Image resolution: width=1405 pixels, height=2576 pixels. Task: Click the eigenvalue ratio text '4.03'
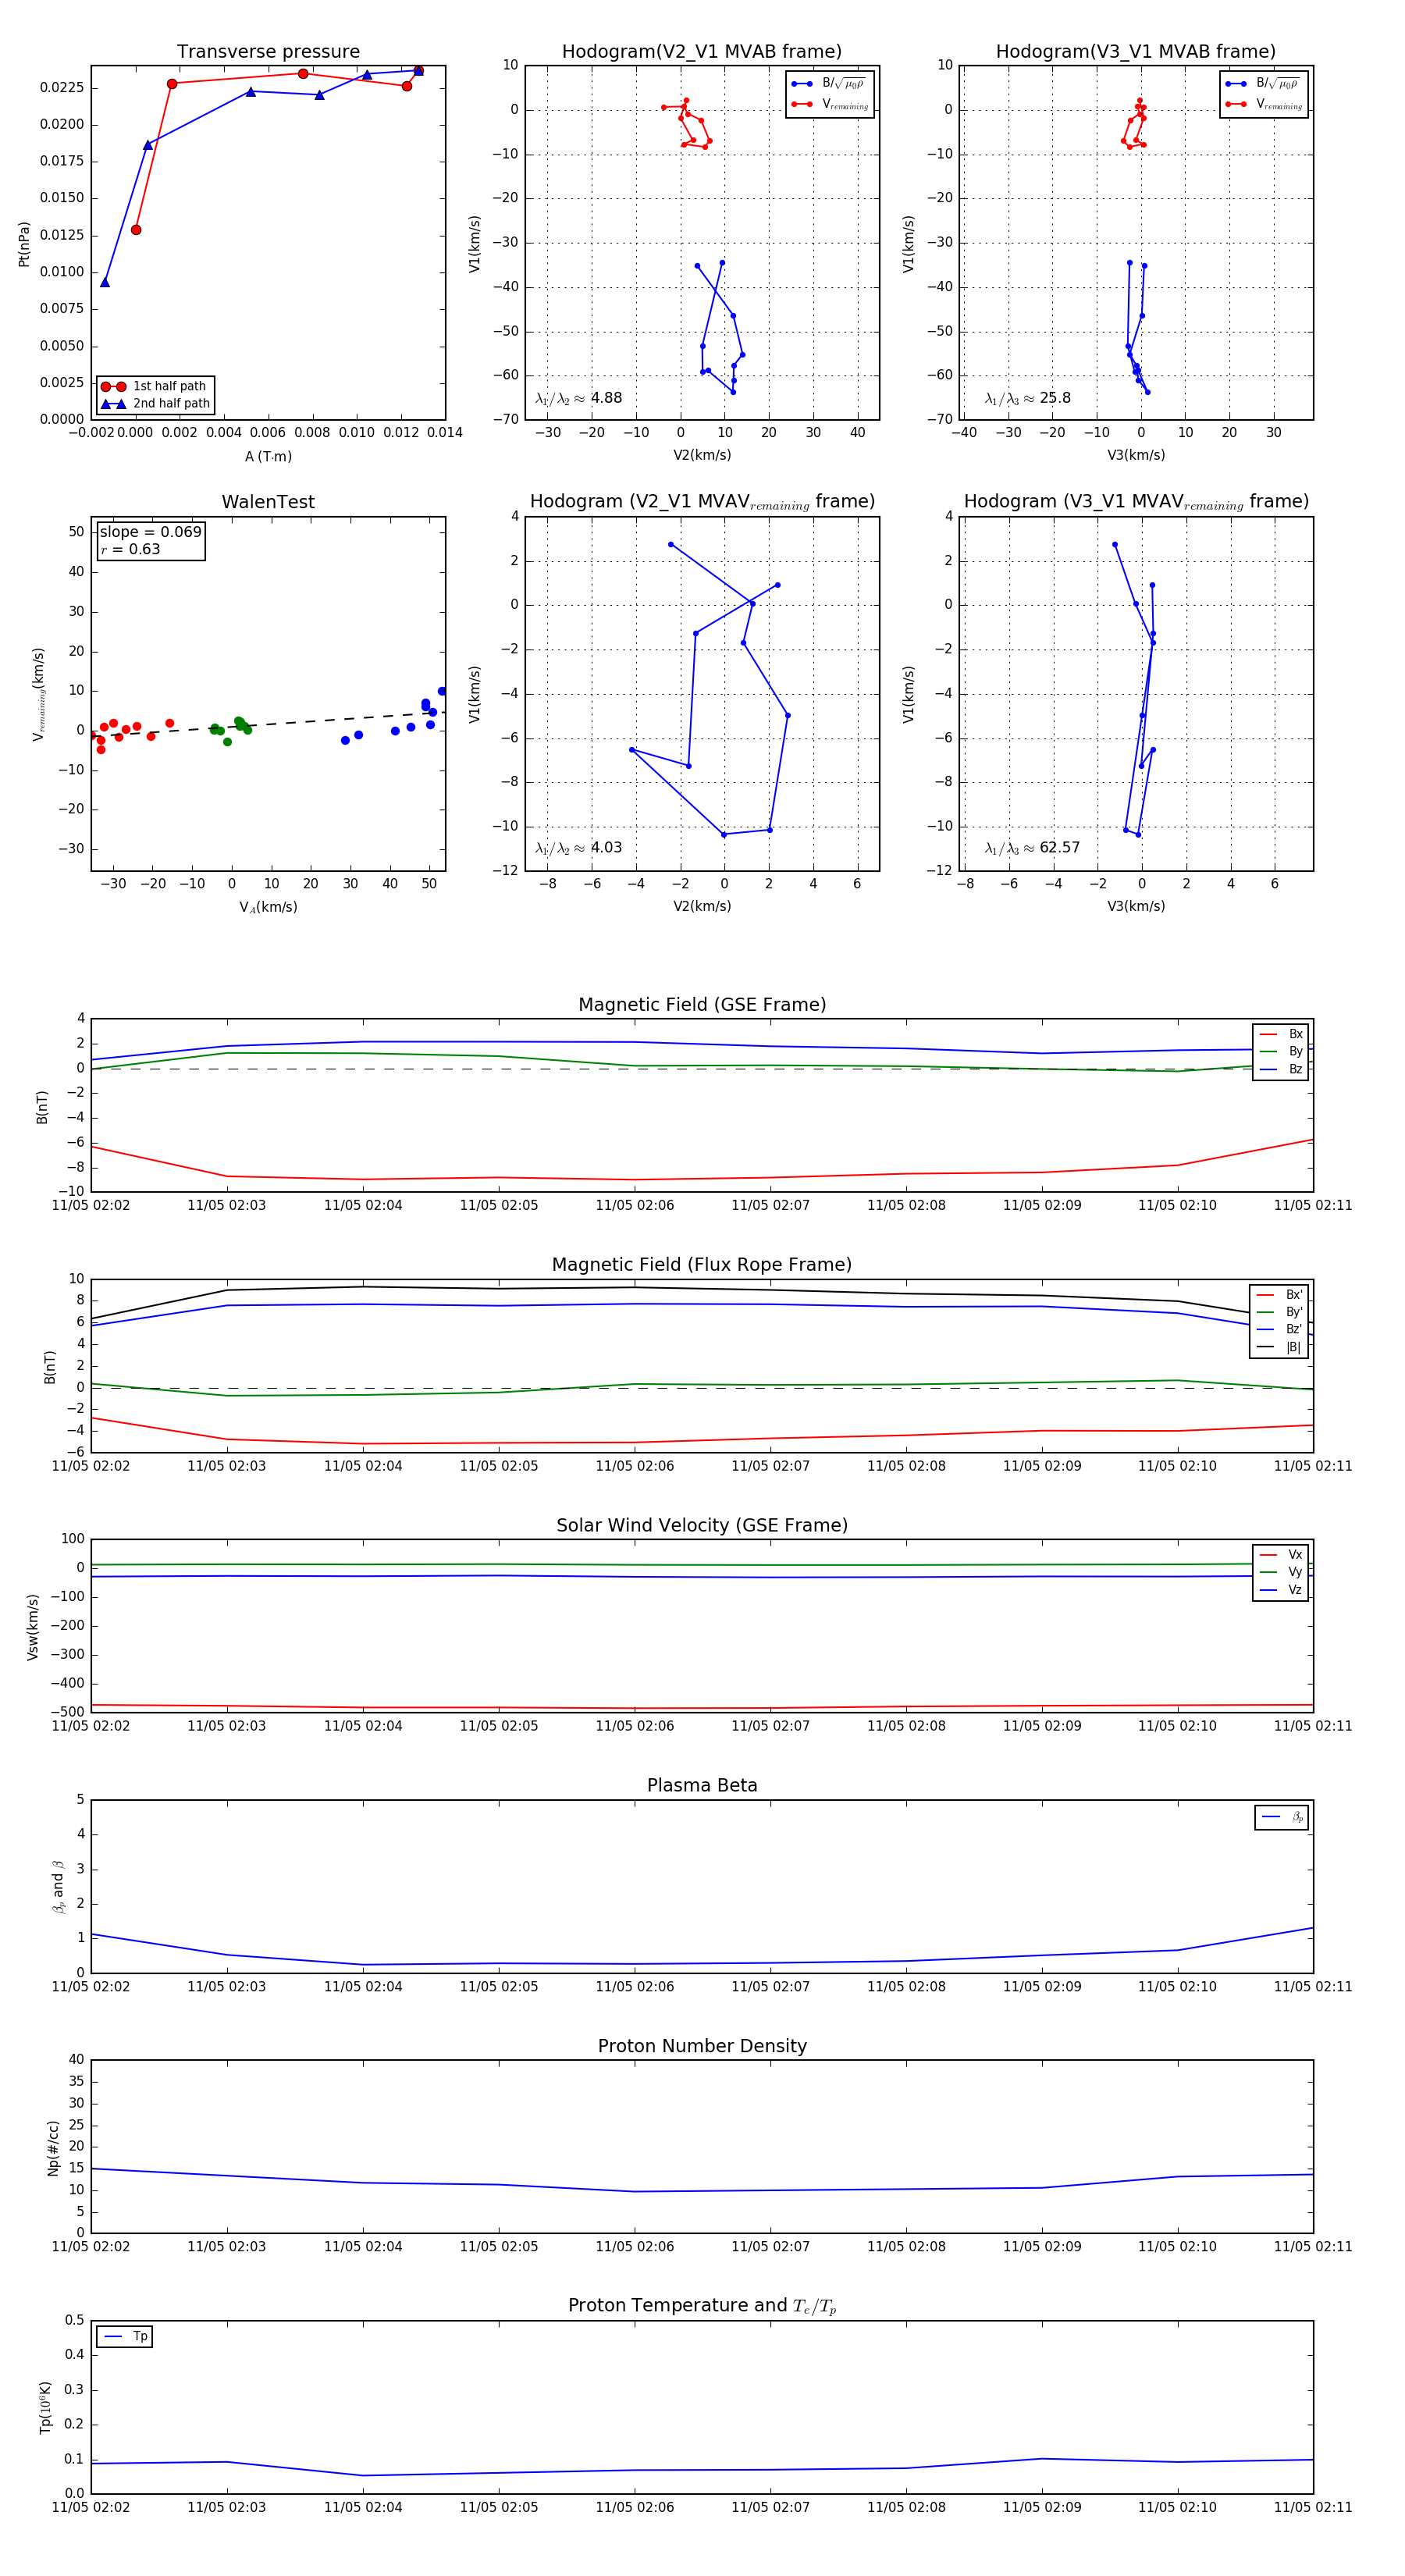pos(606,848)
